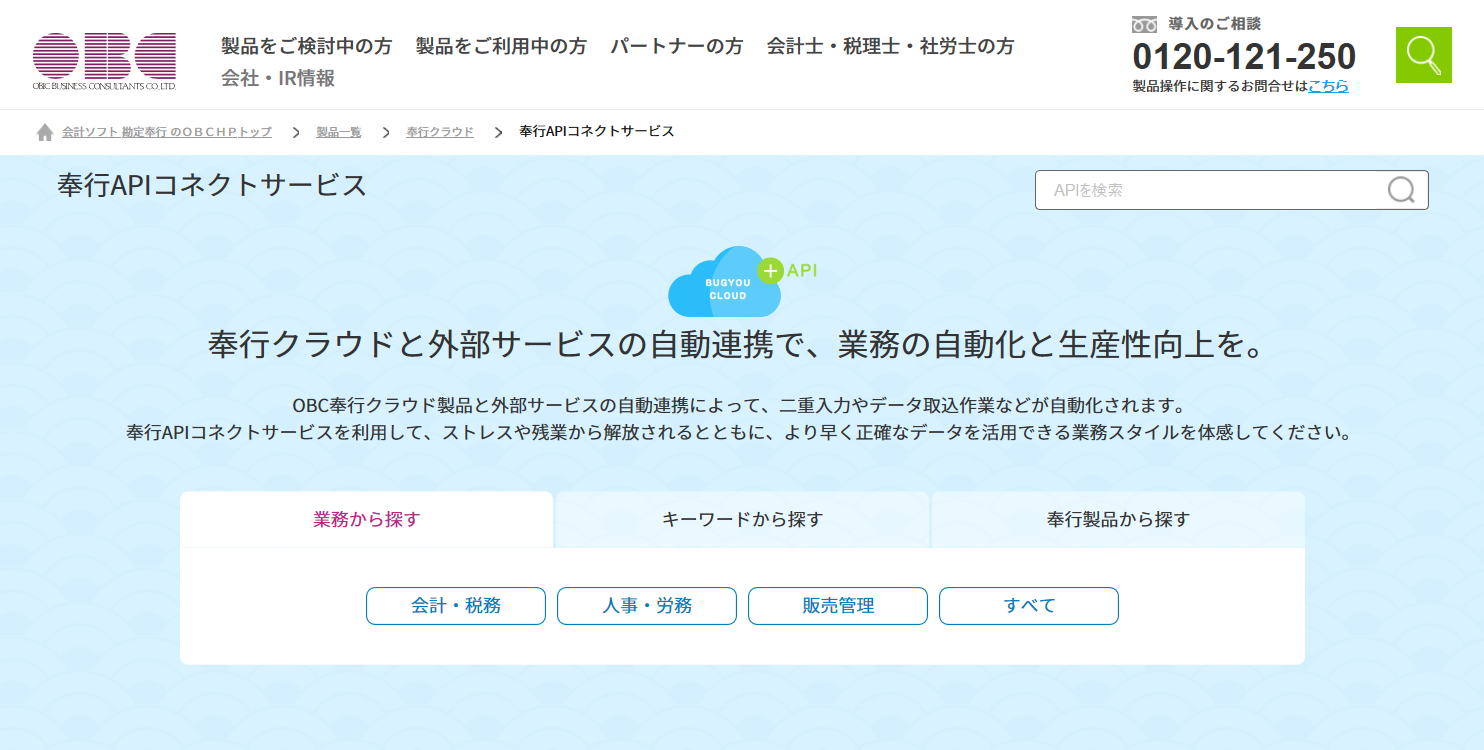Open 製品をご検討中の方 menu
Viewport: 1484px width, 750px height.
(x=307, y=46)
